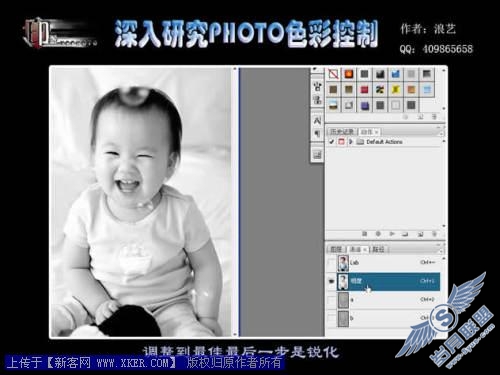The width and height of the screenshot is (500, 375).
Task: Apply the blue glass style preset
Action: (396, 74)
